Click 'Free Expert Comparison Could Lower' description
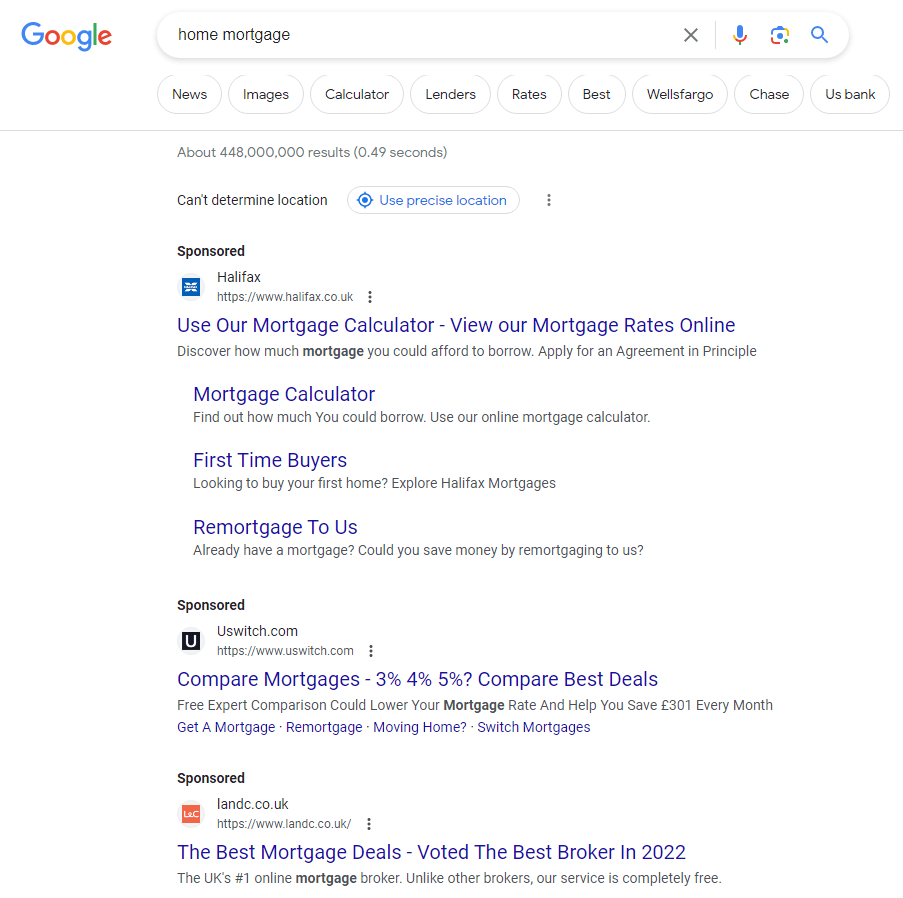Screen dimensions: 903x898 475,706
